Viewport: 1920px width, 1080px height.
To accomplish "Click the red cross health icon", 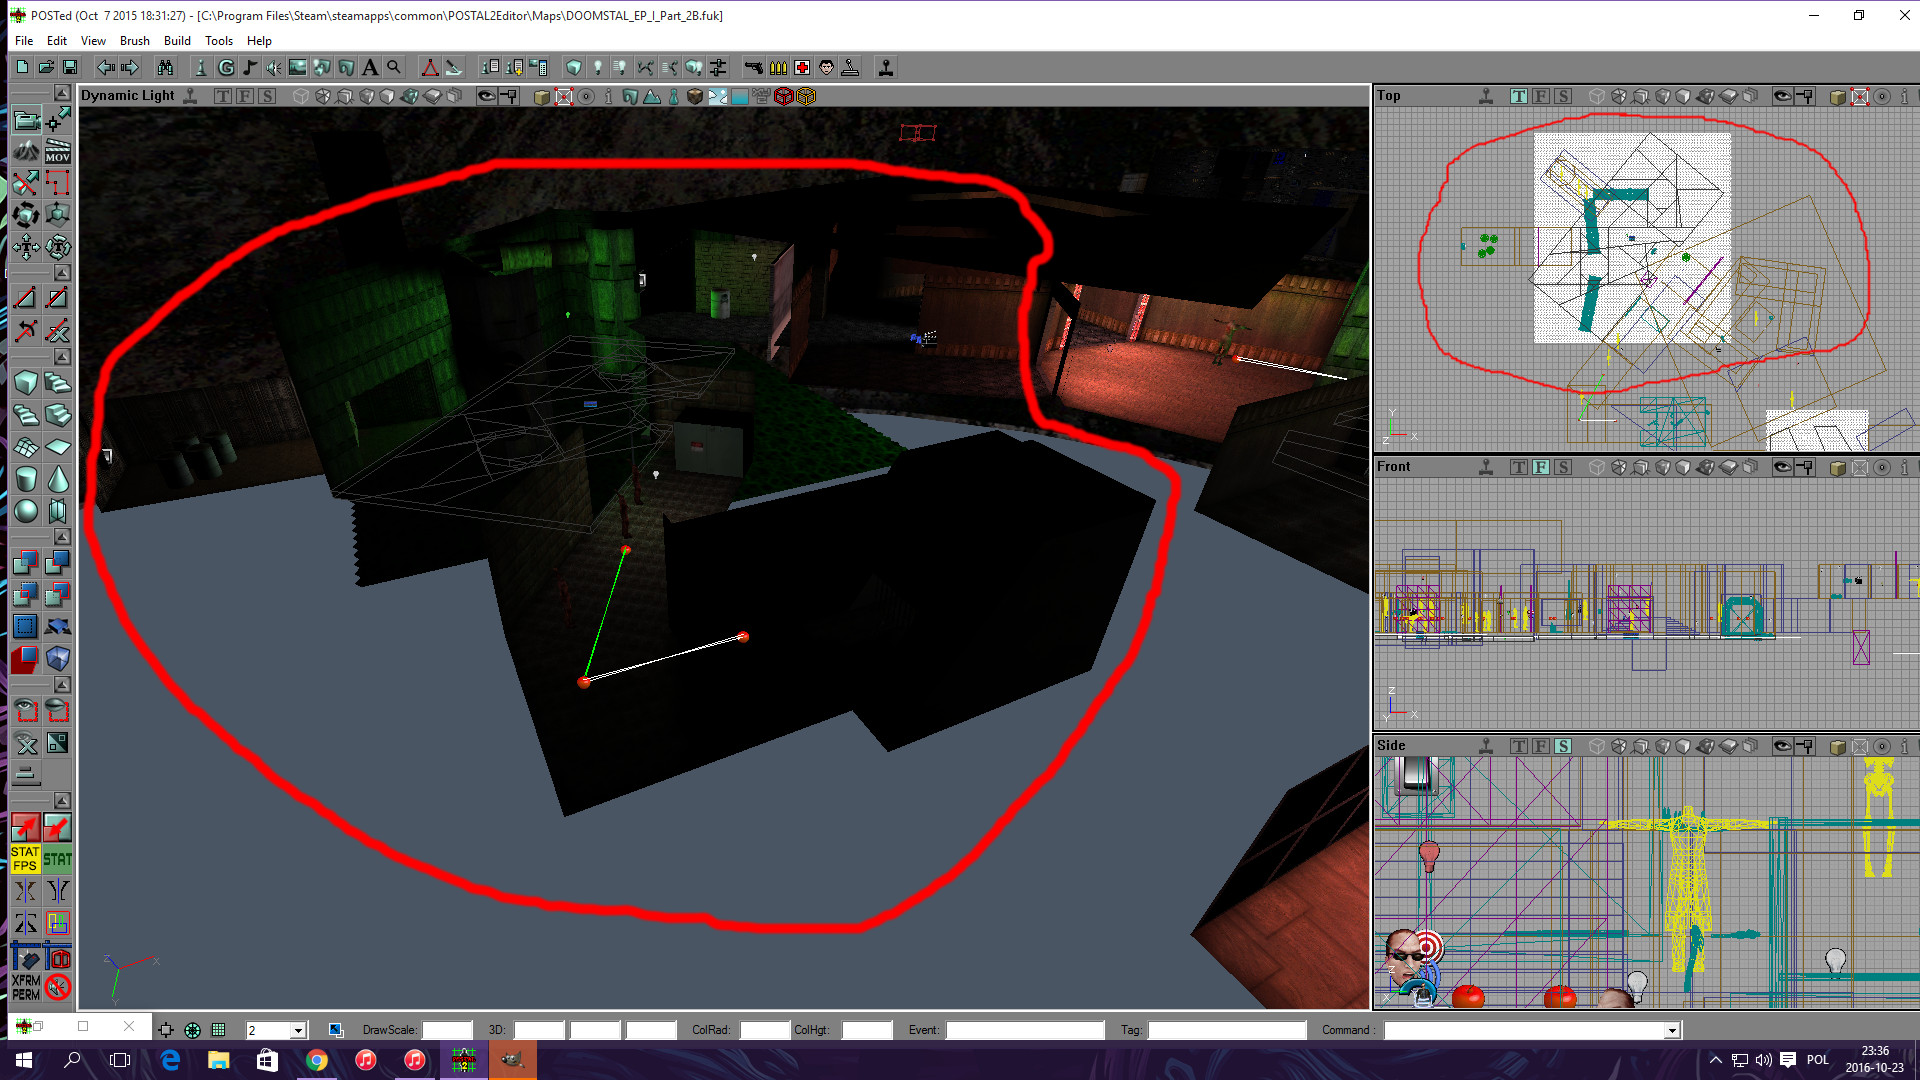I will coord(802,67).
